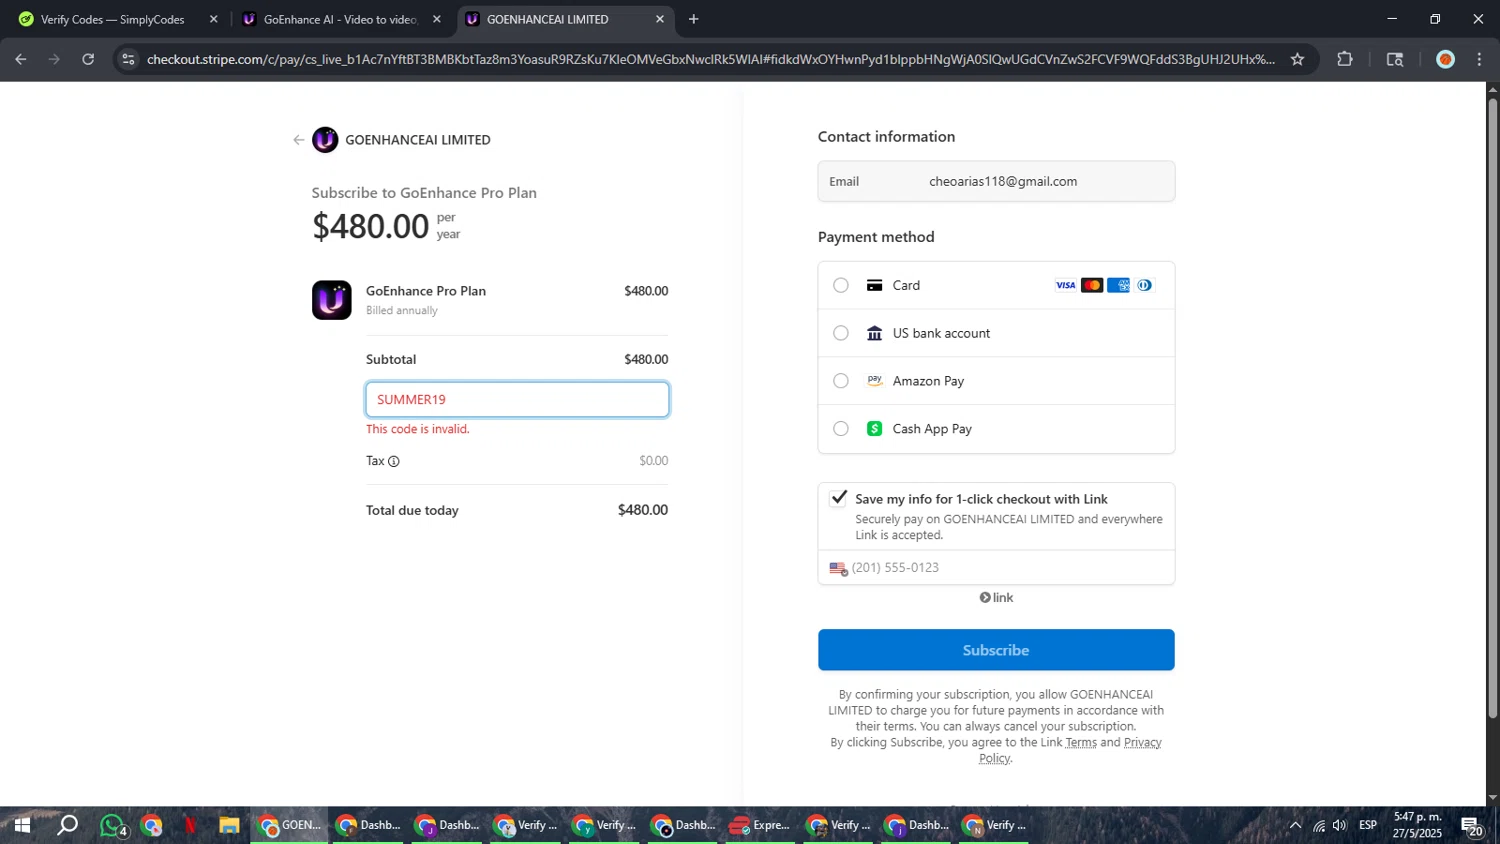The image size is (1500, 844).
Task: View site information icon in address bar
Action: [x=128, y=59]
